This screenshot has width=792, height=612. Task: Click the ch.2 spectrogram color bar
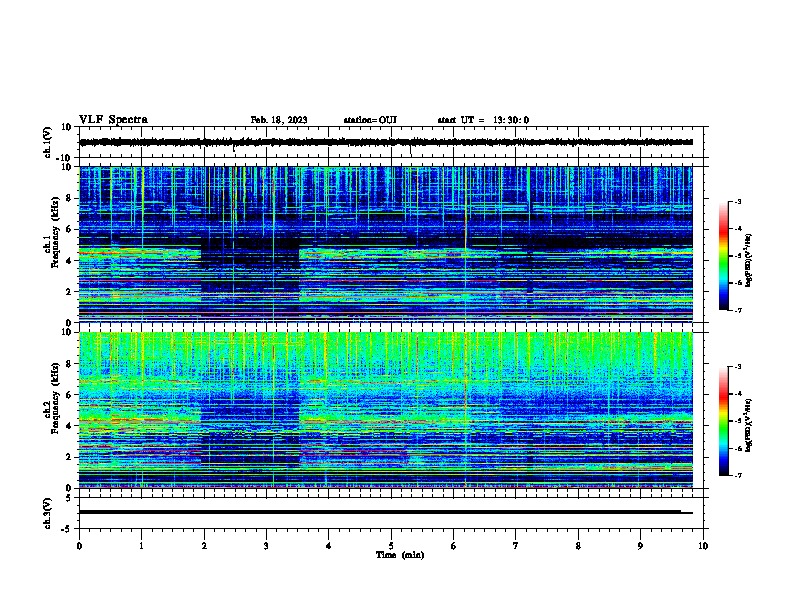[x=723, y=421]
